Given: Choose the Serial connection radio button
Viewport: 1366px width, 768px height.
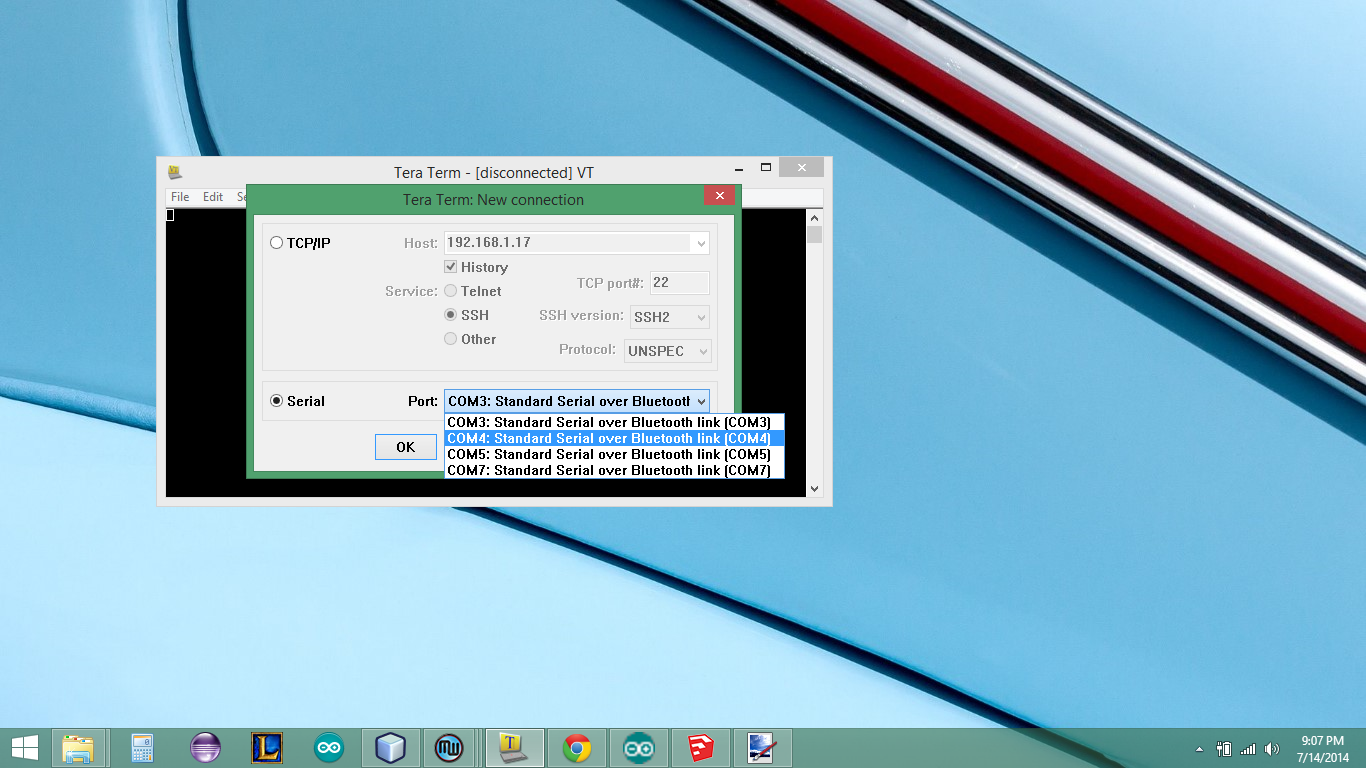Looking at the screenshot, I should coord(277,401).
